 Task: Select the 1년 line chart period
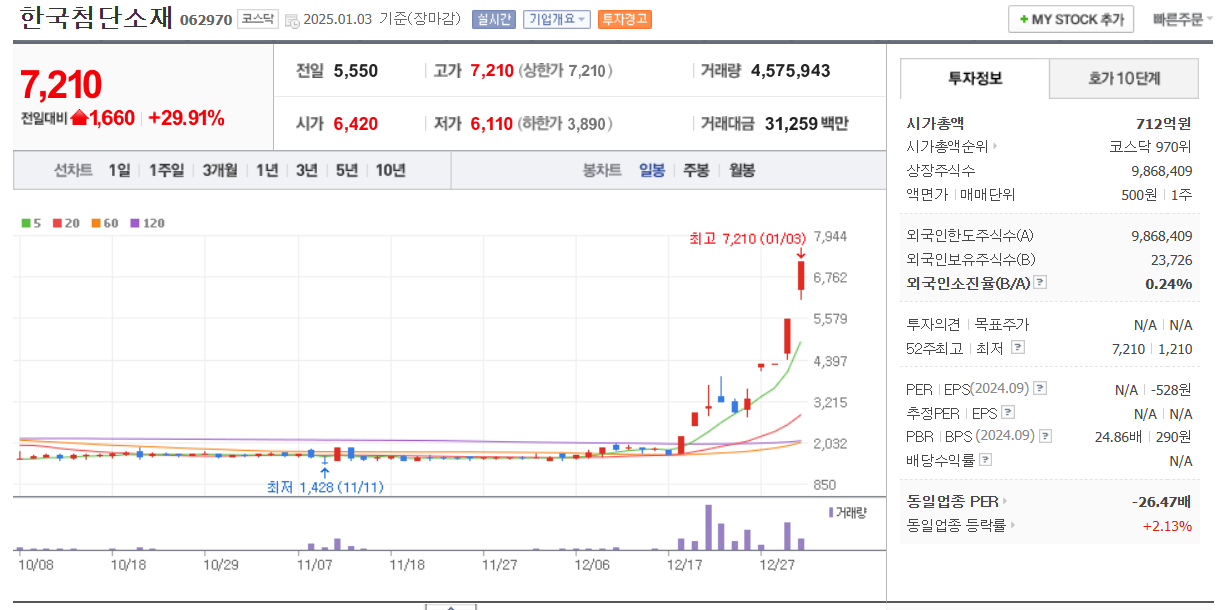click(x=267, y=170)
